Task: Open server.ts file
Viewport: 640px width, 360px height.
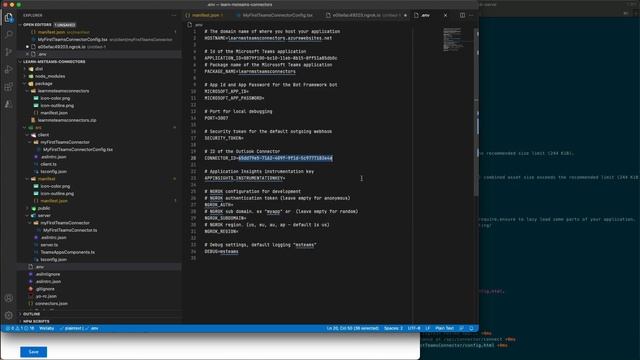Action: pyautogui.click(x=49, y=245)
